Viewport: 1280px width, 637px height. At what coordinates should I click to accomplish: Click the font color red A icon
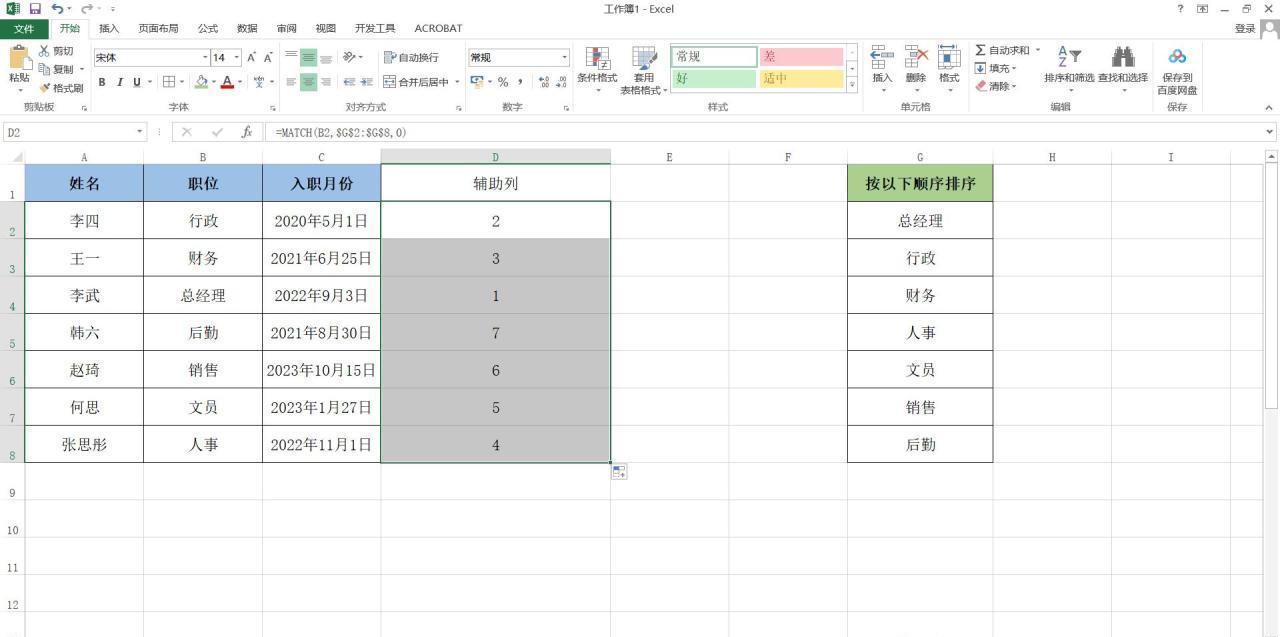point(227,82)
